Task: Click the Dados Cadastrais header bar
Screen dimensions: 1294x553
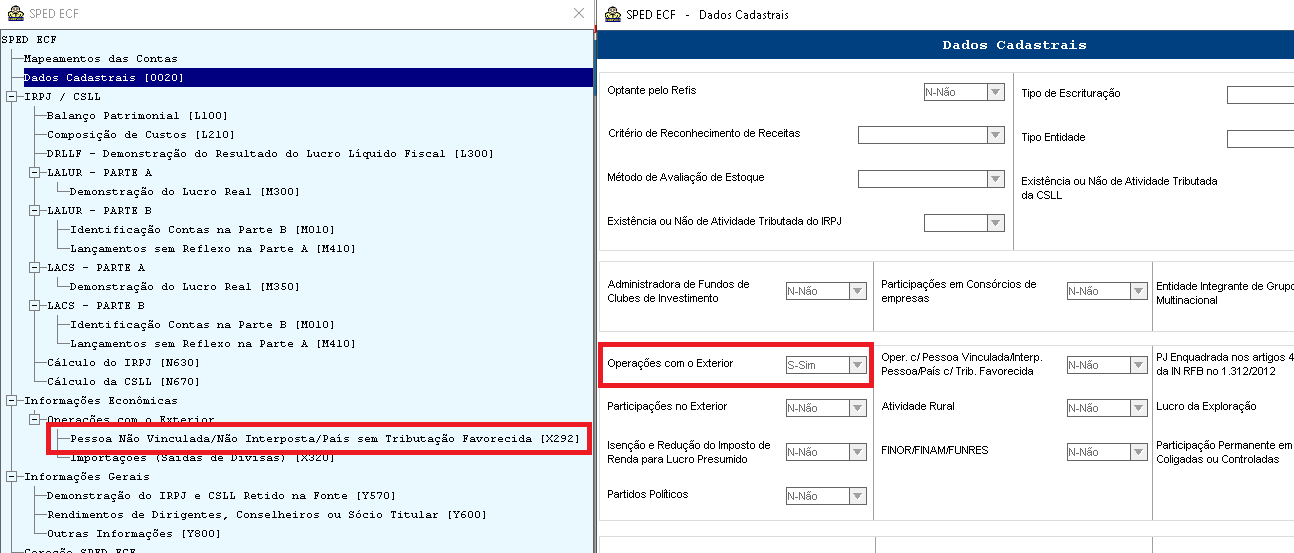Action: (945, 45)
